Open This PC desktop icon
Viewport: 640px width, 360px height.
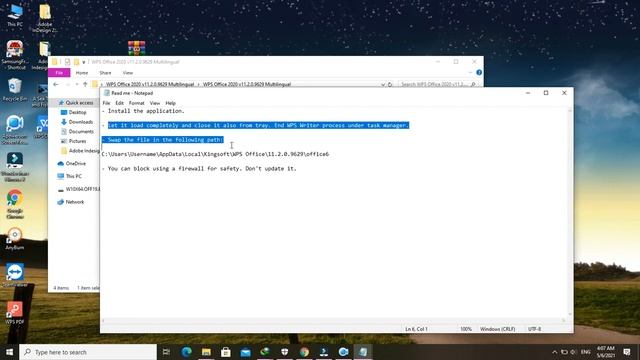click(x=15, y=15)
